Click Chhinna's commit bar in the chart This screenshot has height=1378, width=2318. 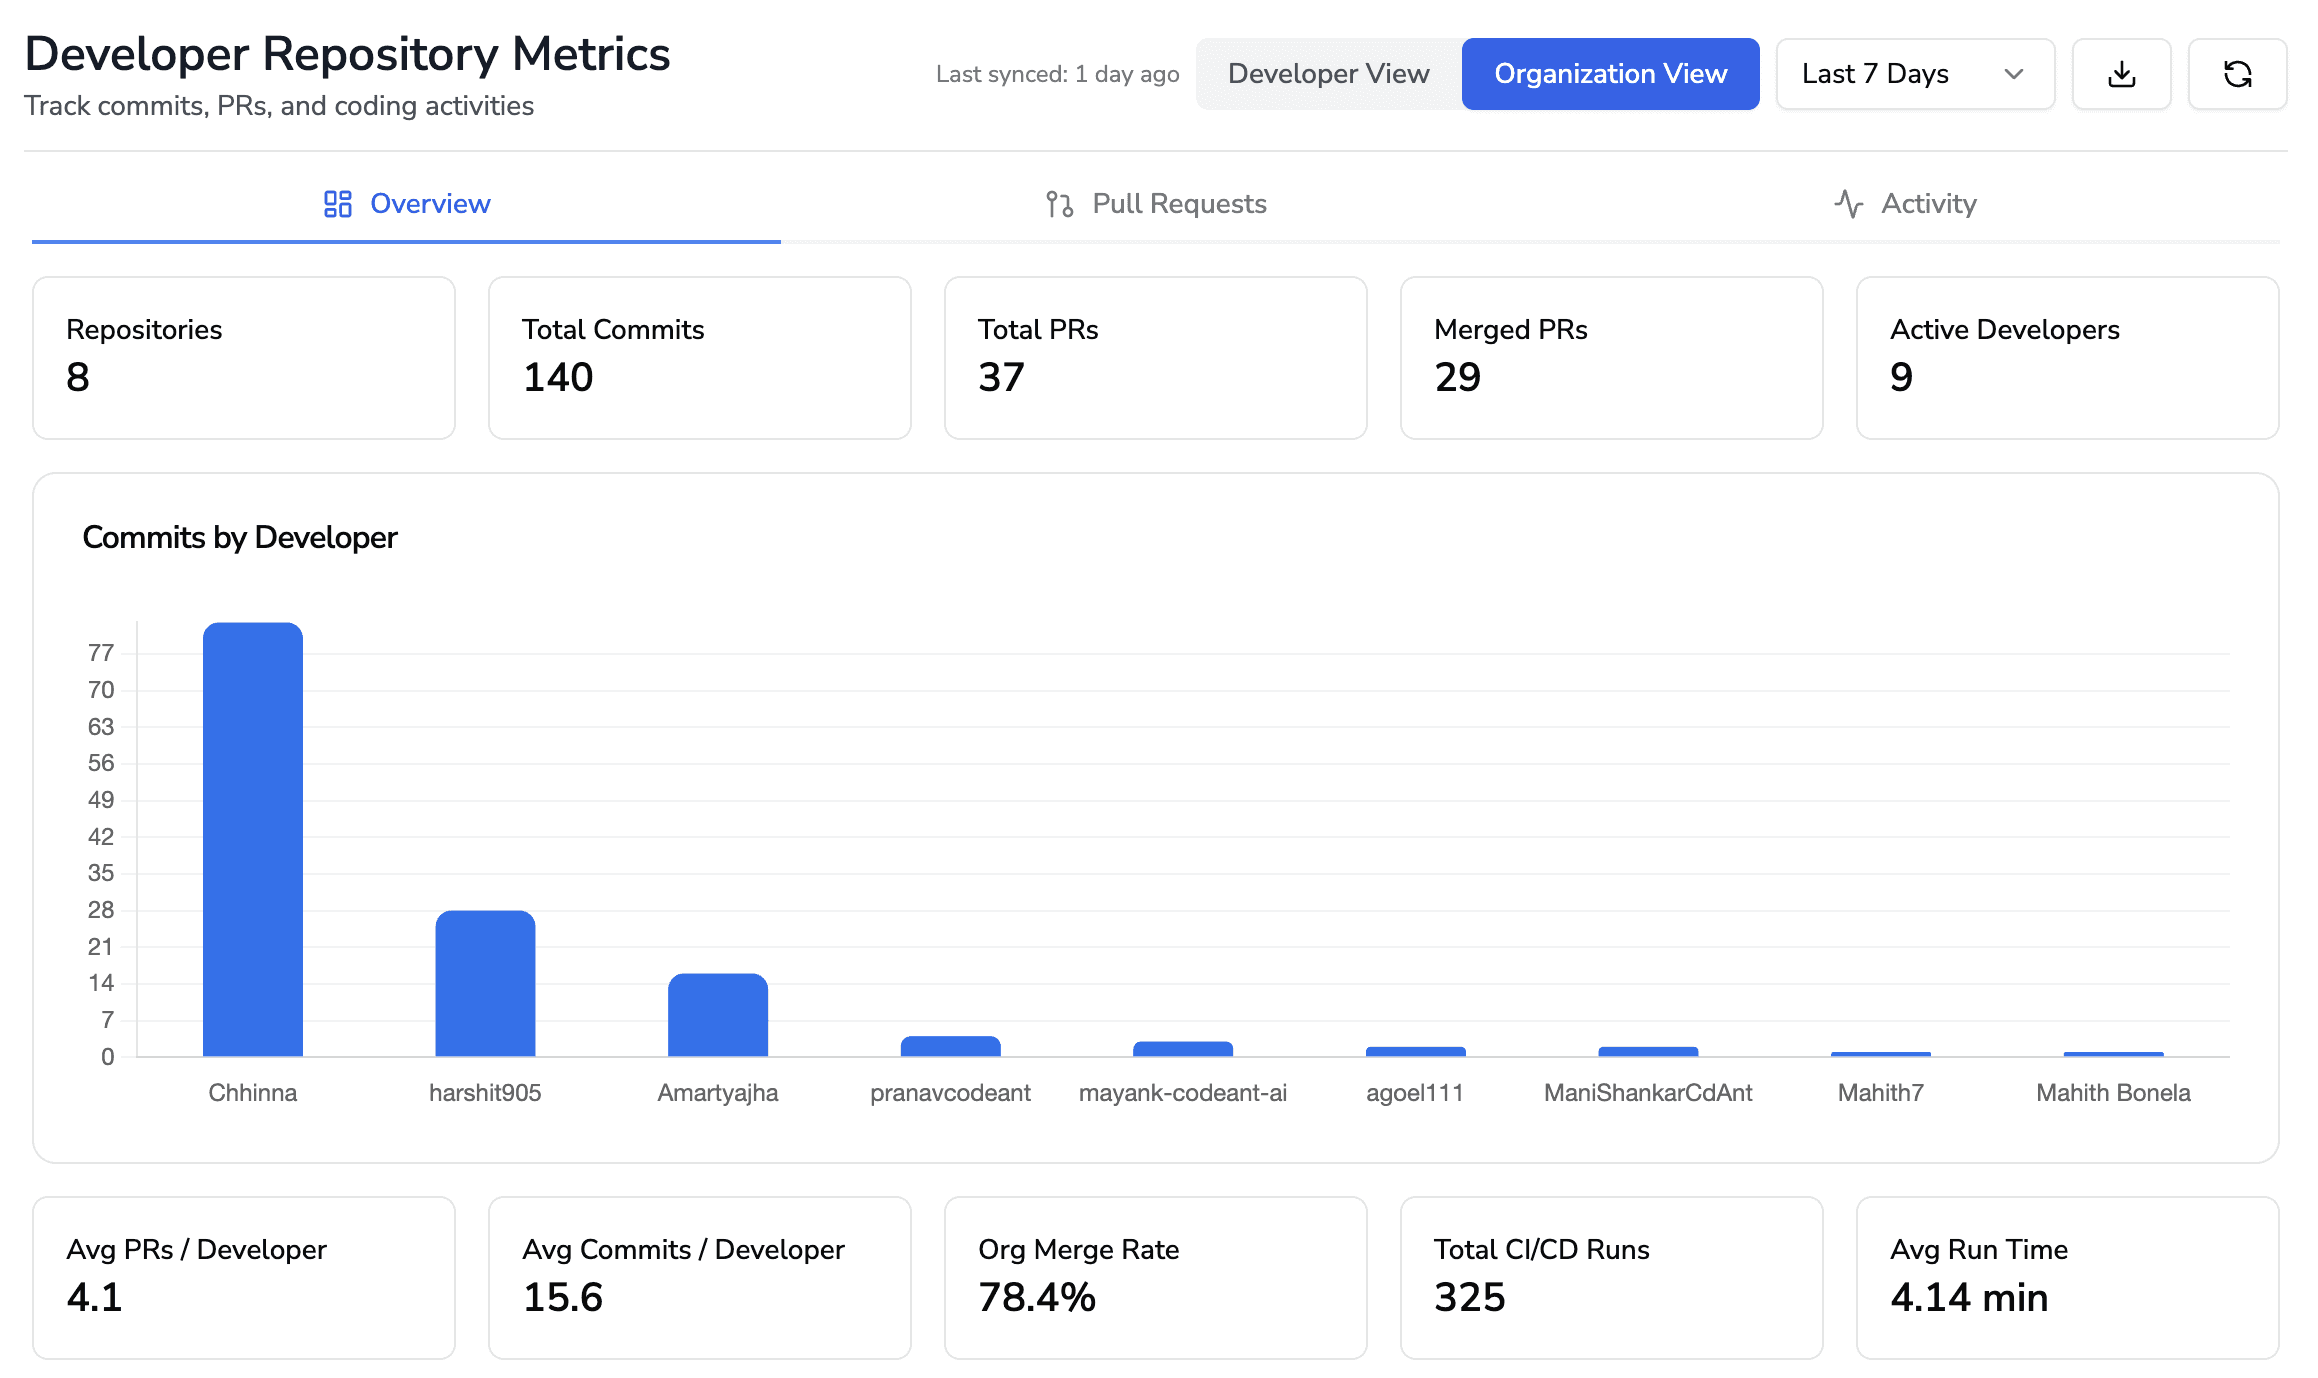pos(252,840)
